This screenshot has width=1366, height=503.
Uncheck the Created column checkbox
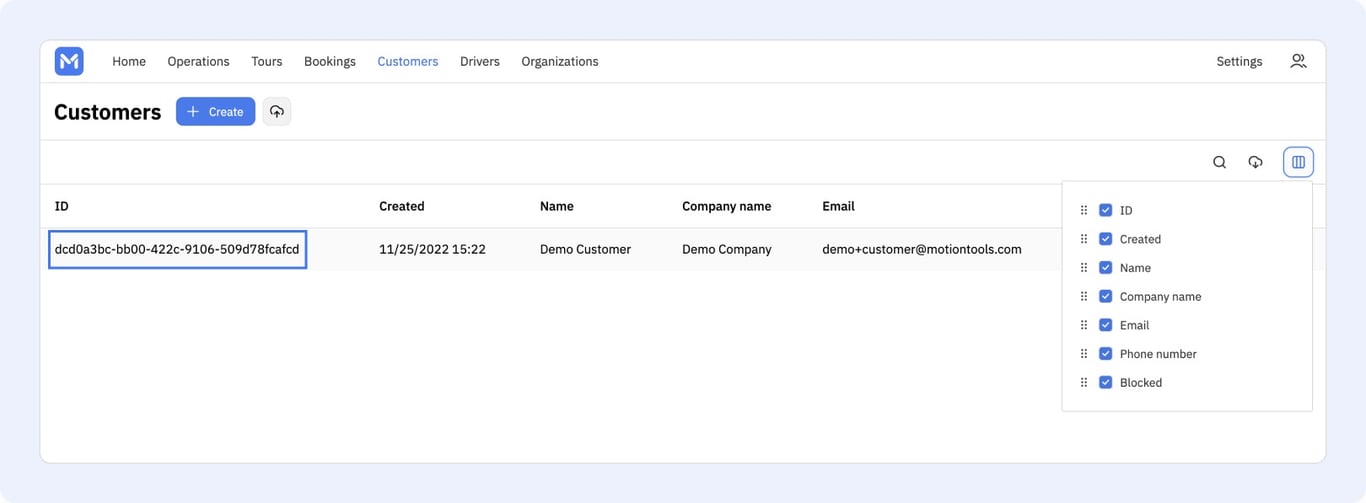[x=1105, y=239]
